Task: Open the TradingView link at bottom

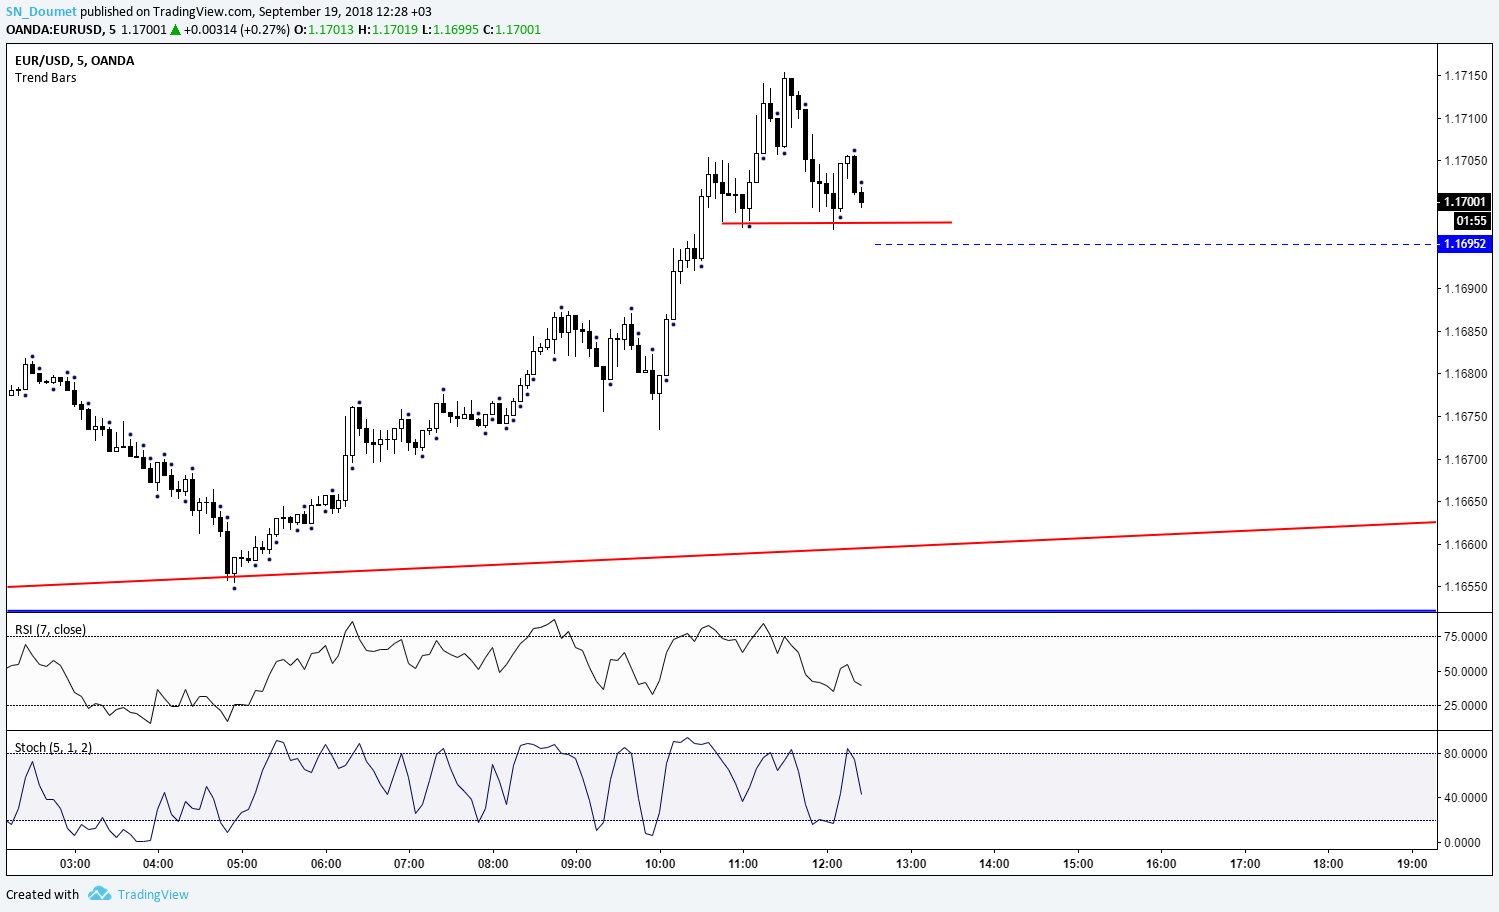Action: (x=153, y=894)
